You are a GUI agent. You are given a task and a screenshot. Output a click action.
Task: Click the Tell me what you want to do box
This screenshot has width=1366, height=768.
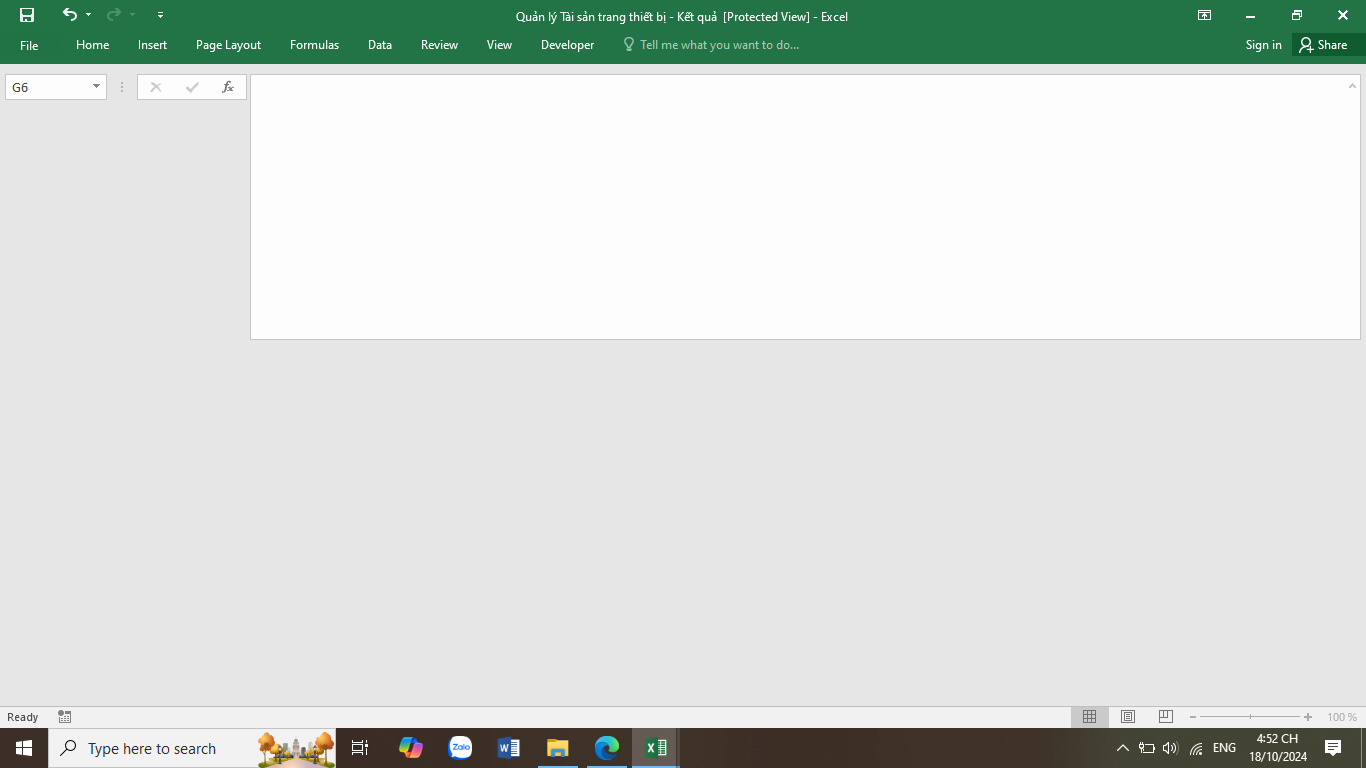[711, 45]
